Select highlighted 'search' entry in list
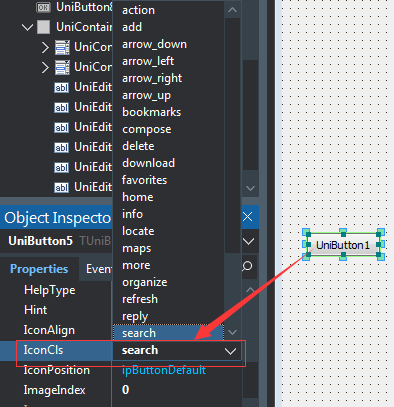Viewport: 394px width, 407px height. (x=168, y=333)
